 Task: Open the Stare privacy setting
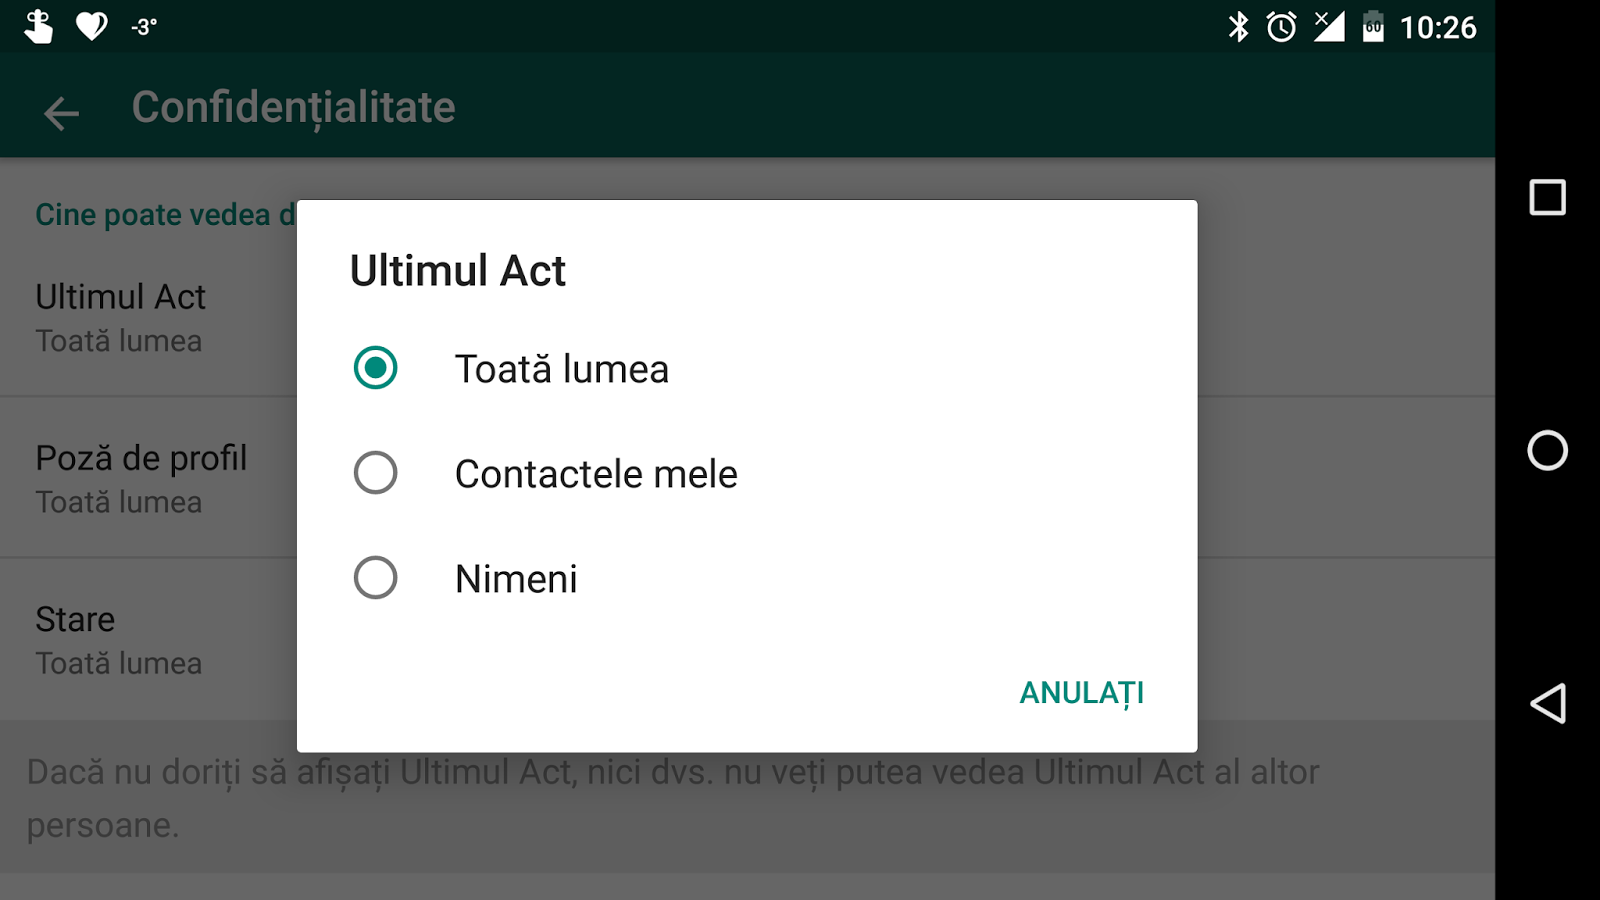[118, 640]
